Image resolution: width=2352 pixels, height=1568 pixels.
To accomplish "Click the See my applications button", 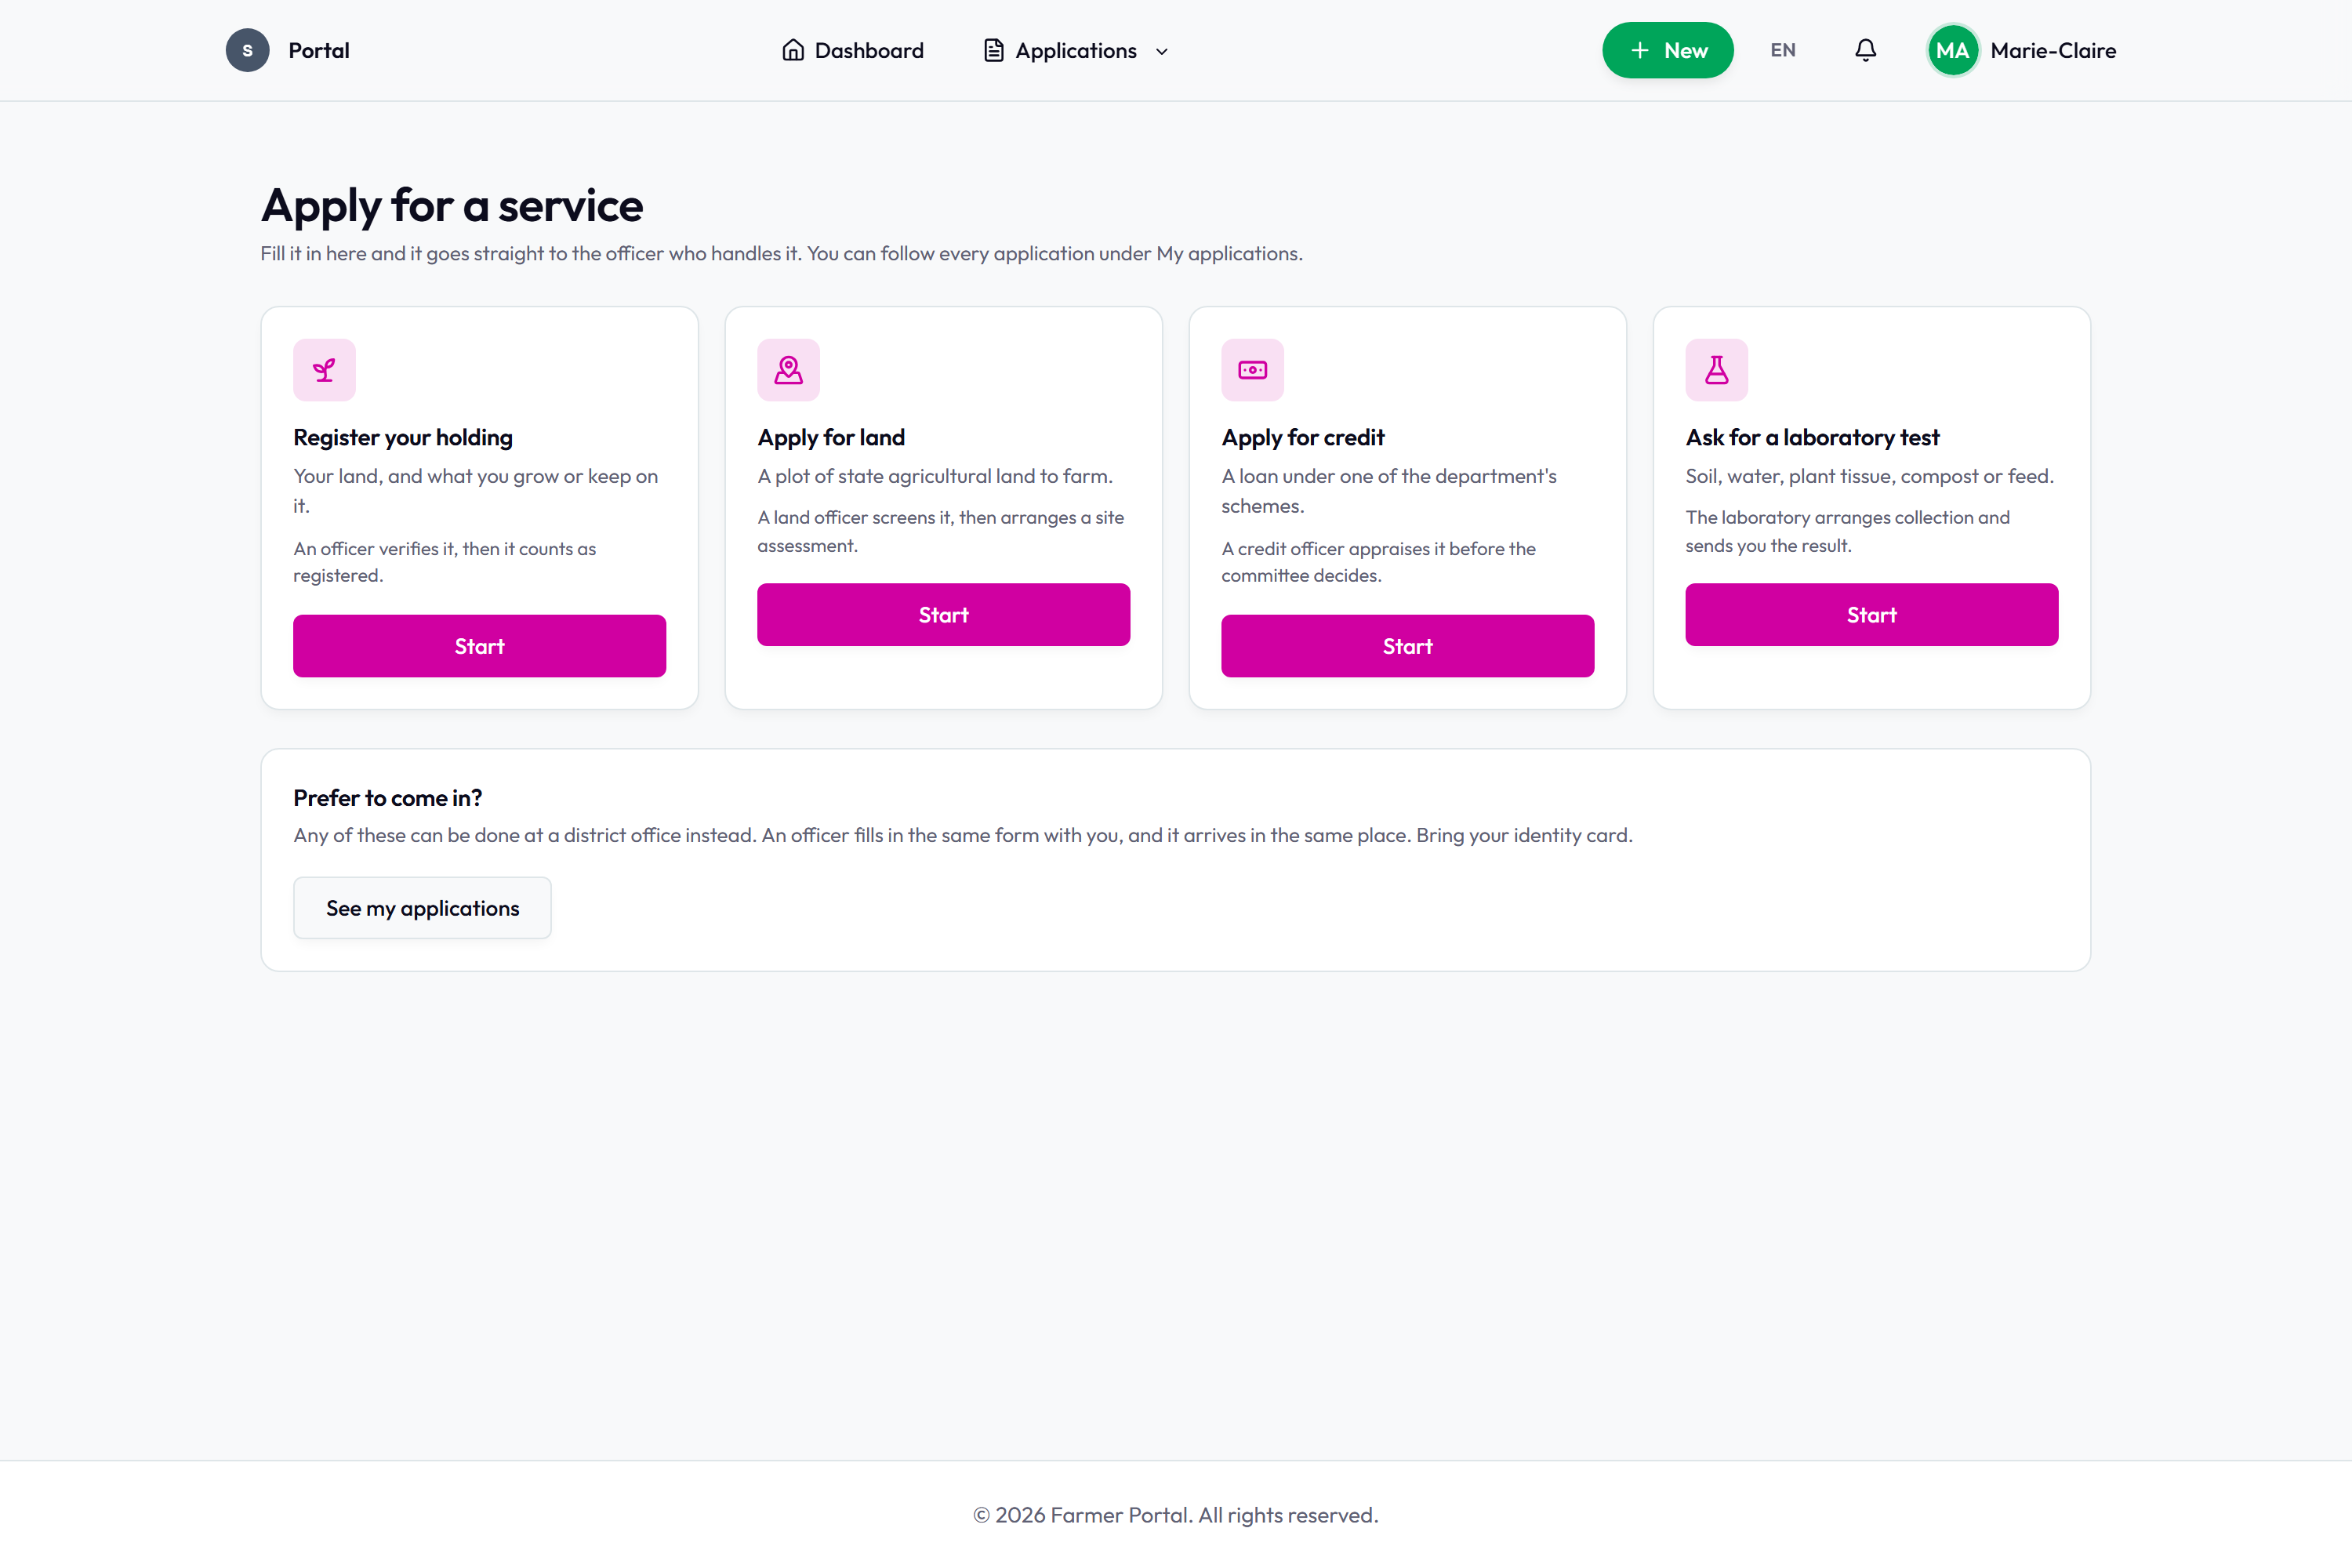I will point(422,908).
